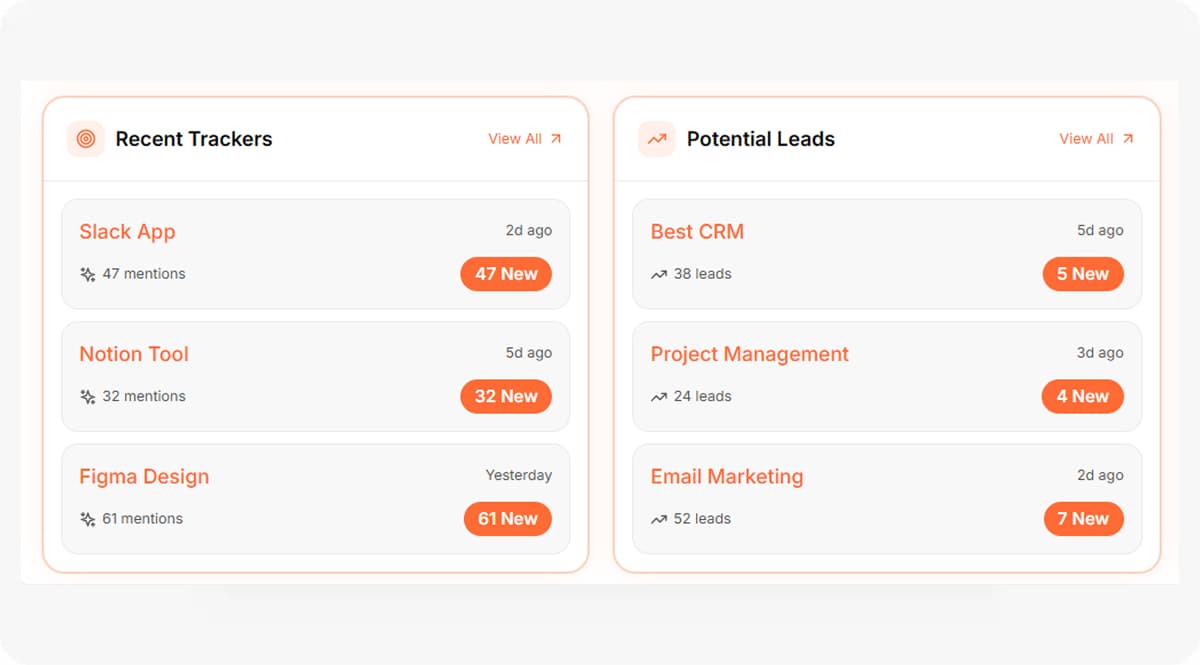Screen dimensions: 1200x665
Task: Click the 5 New badge on Best CRM
Action: pos(1083,273)
